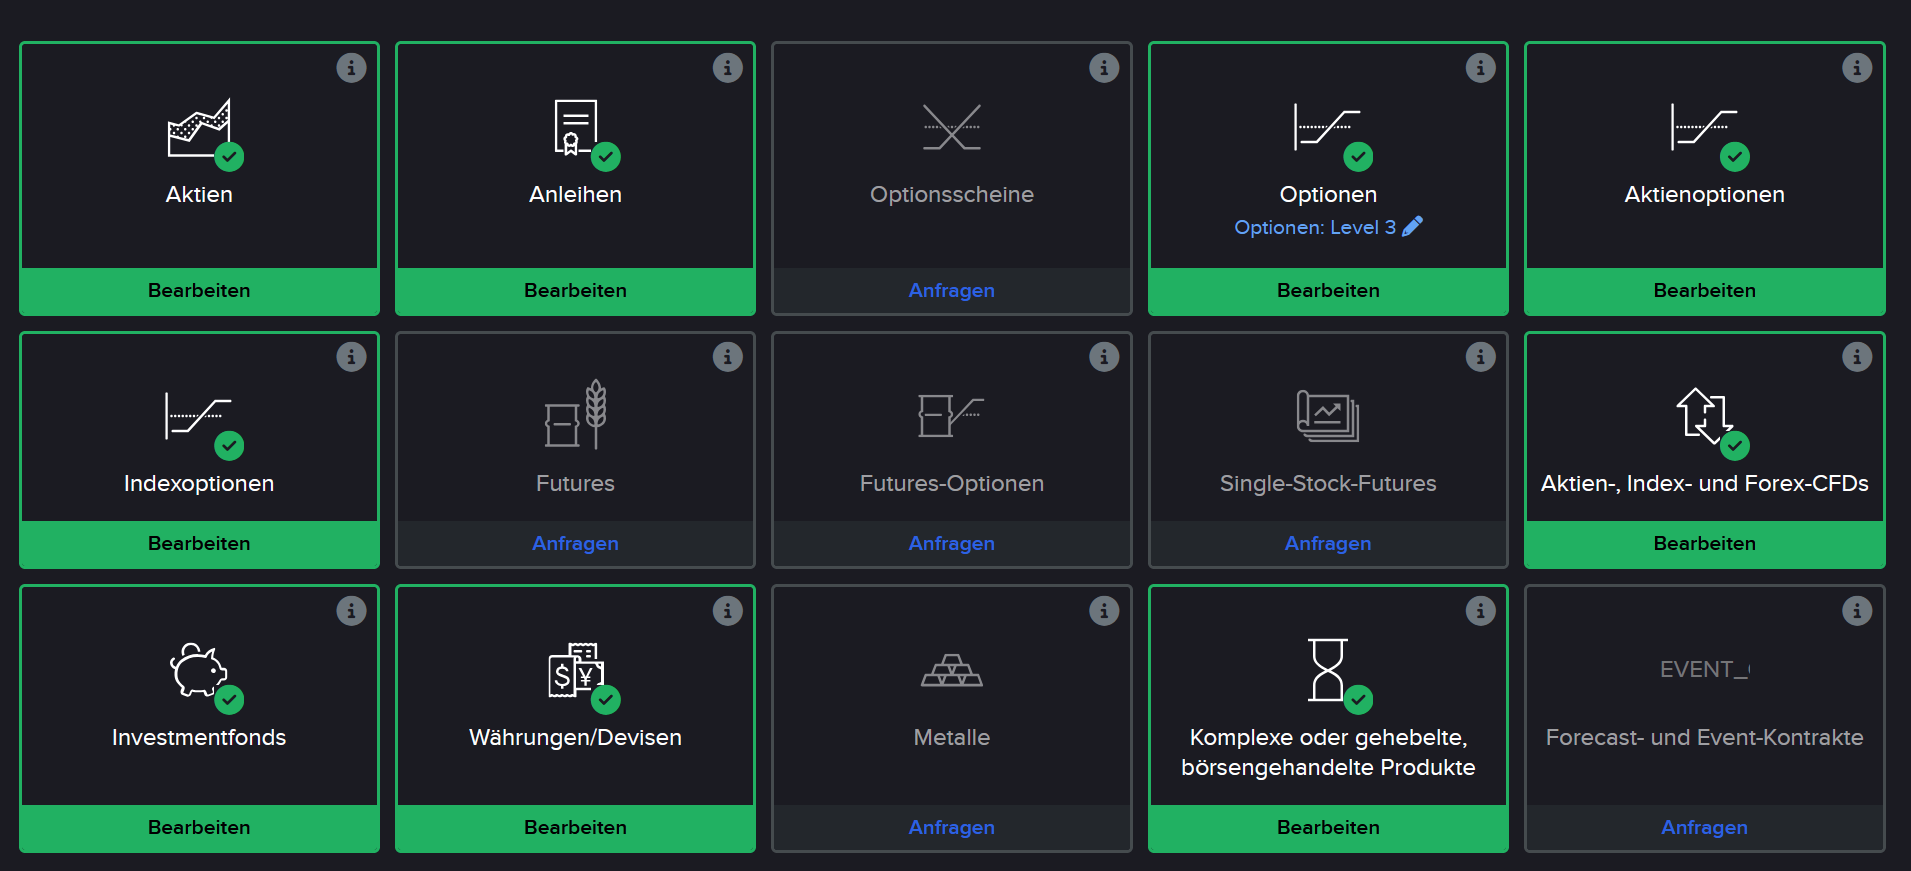Click Anfragen for Forecast- und Event-Kontrakte

pos(1705,828)
